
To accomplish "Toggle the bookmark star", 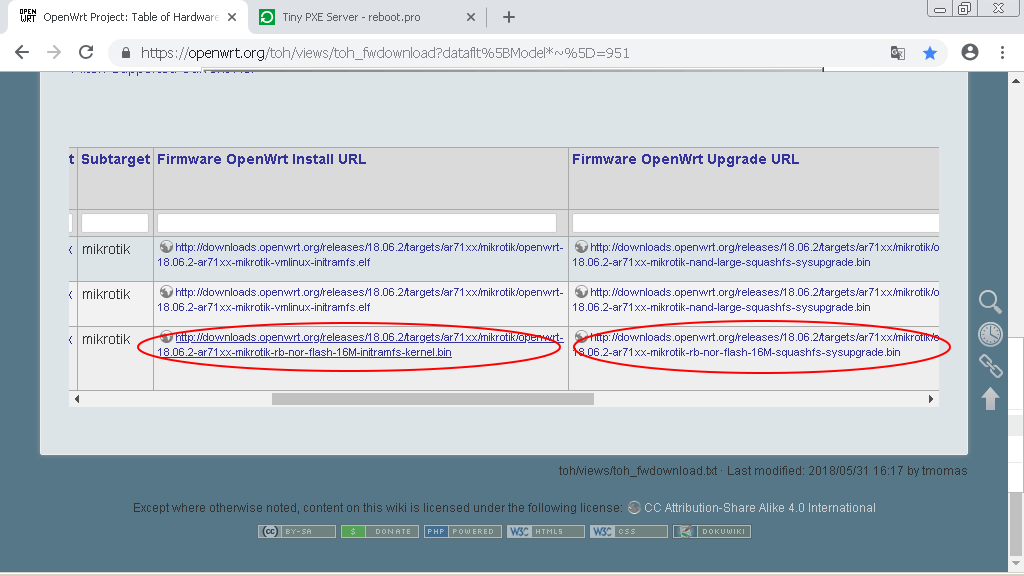I will tap(931, 53).
